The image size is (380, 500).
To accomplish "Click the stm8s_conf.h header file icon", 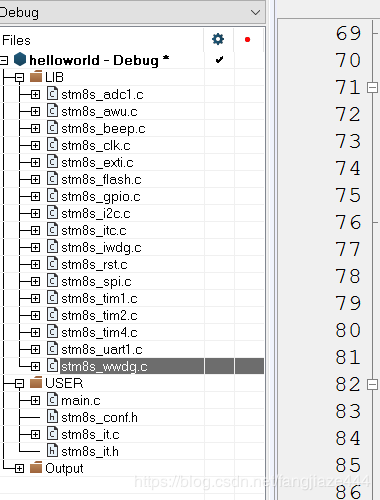I will [x=52, y=417].
